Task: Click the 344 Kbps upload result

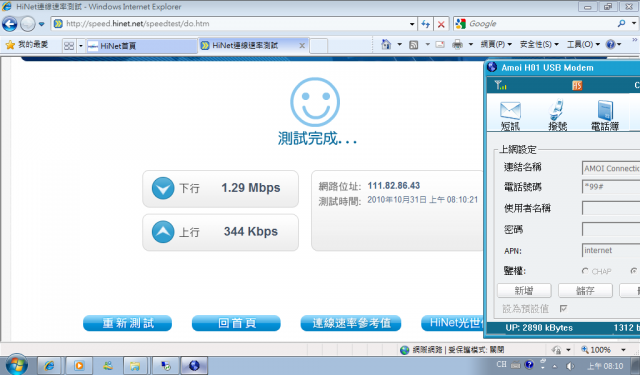Action: click(x=251, y=231)
